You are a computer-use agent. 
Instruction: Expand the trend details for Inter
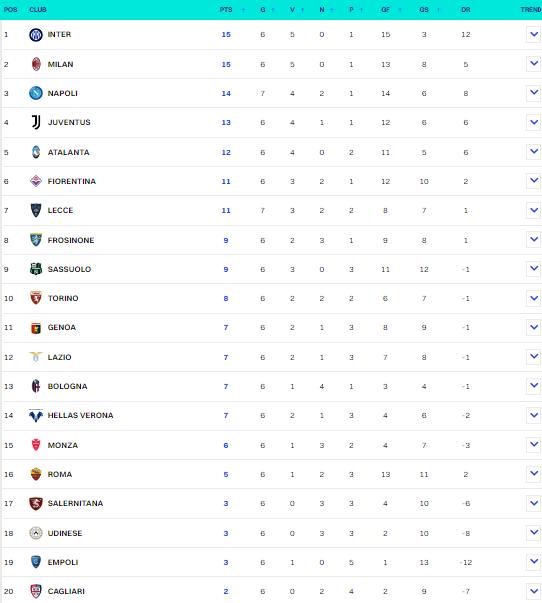tap(534, 34)
